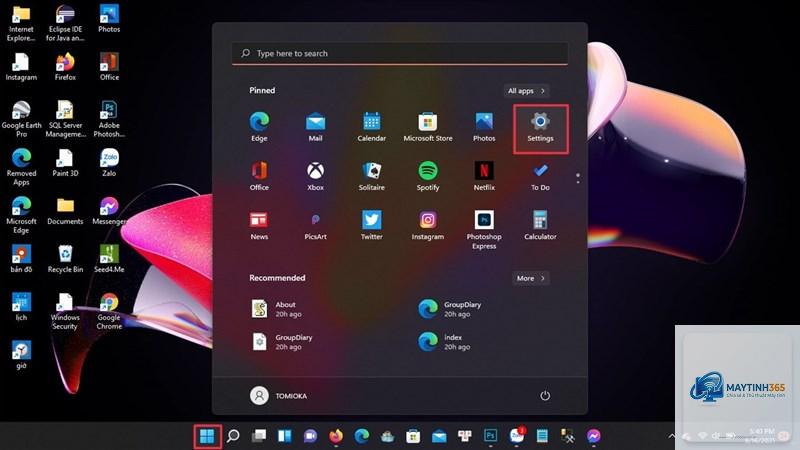The height and width of the screenshot is (450, 800).
Task: Open Search from the taskbar
Action: pyautogui.click(x=233, y=436)
